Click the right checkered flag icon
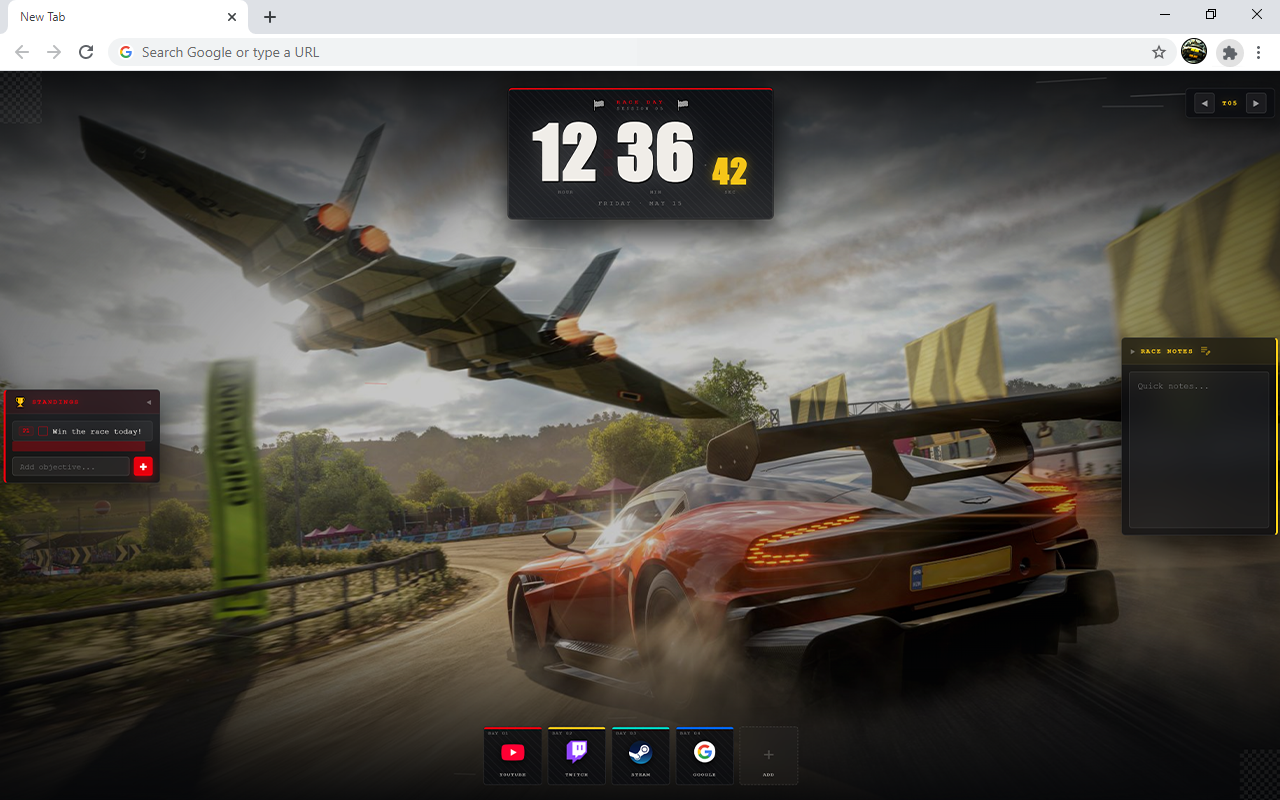Viewport: 1280px width, 800px height. [683, 103]
